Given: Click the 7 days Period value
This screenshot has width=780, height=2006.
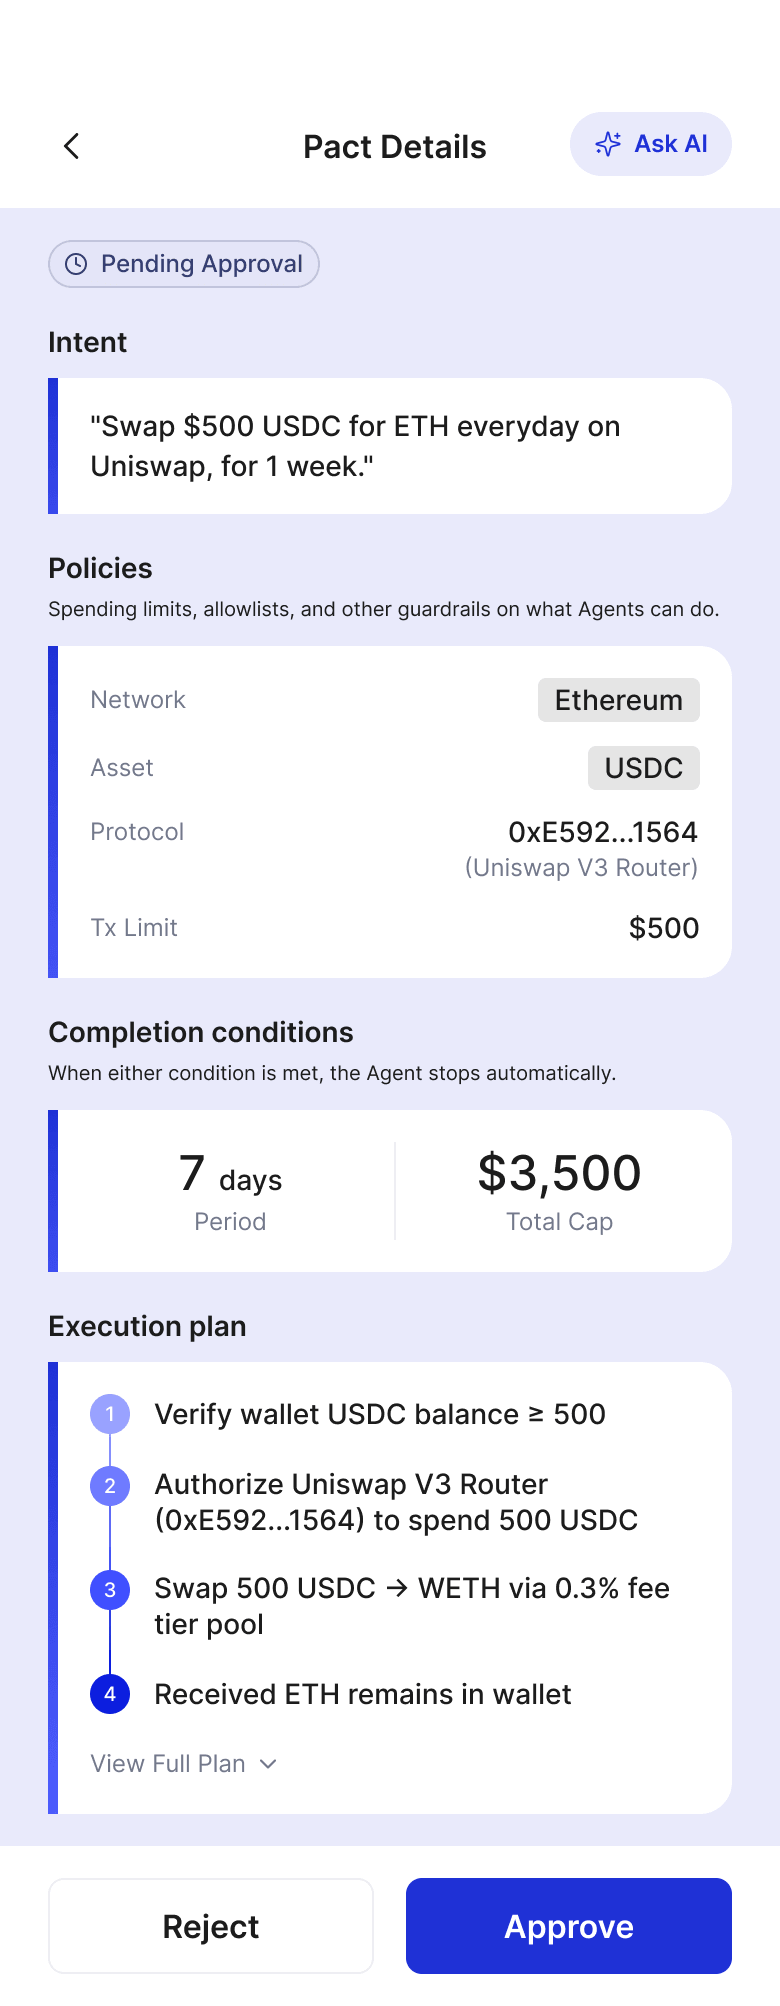Looking at the screenshot, I should click(x=230, y=1175).
